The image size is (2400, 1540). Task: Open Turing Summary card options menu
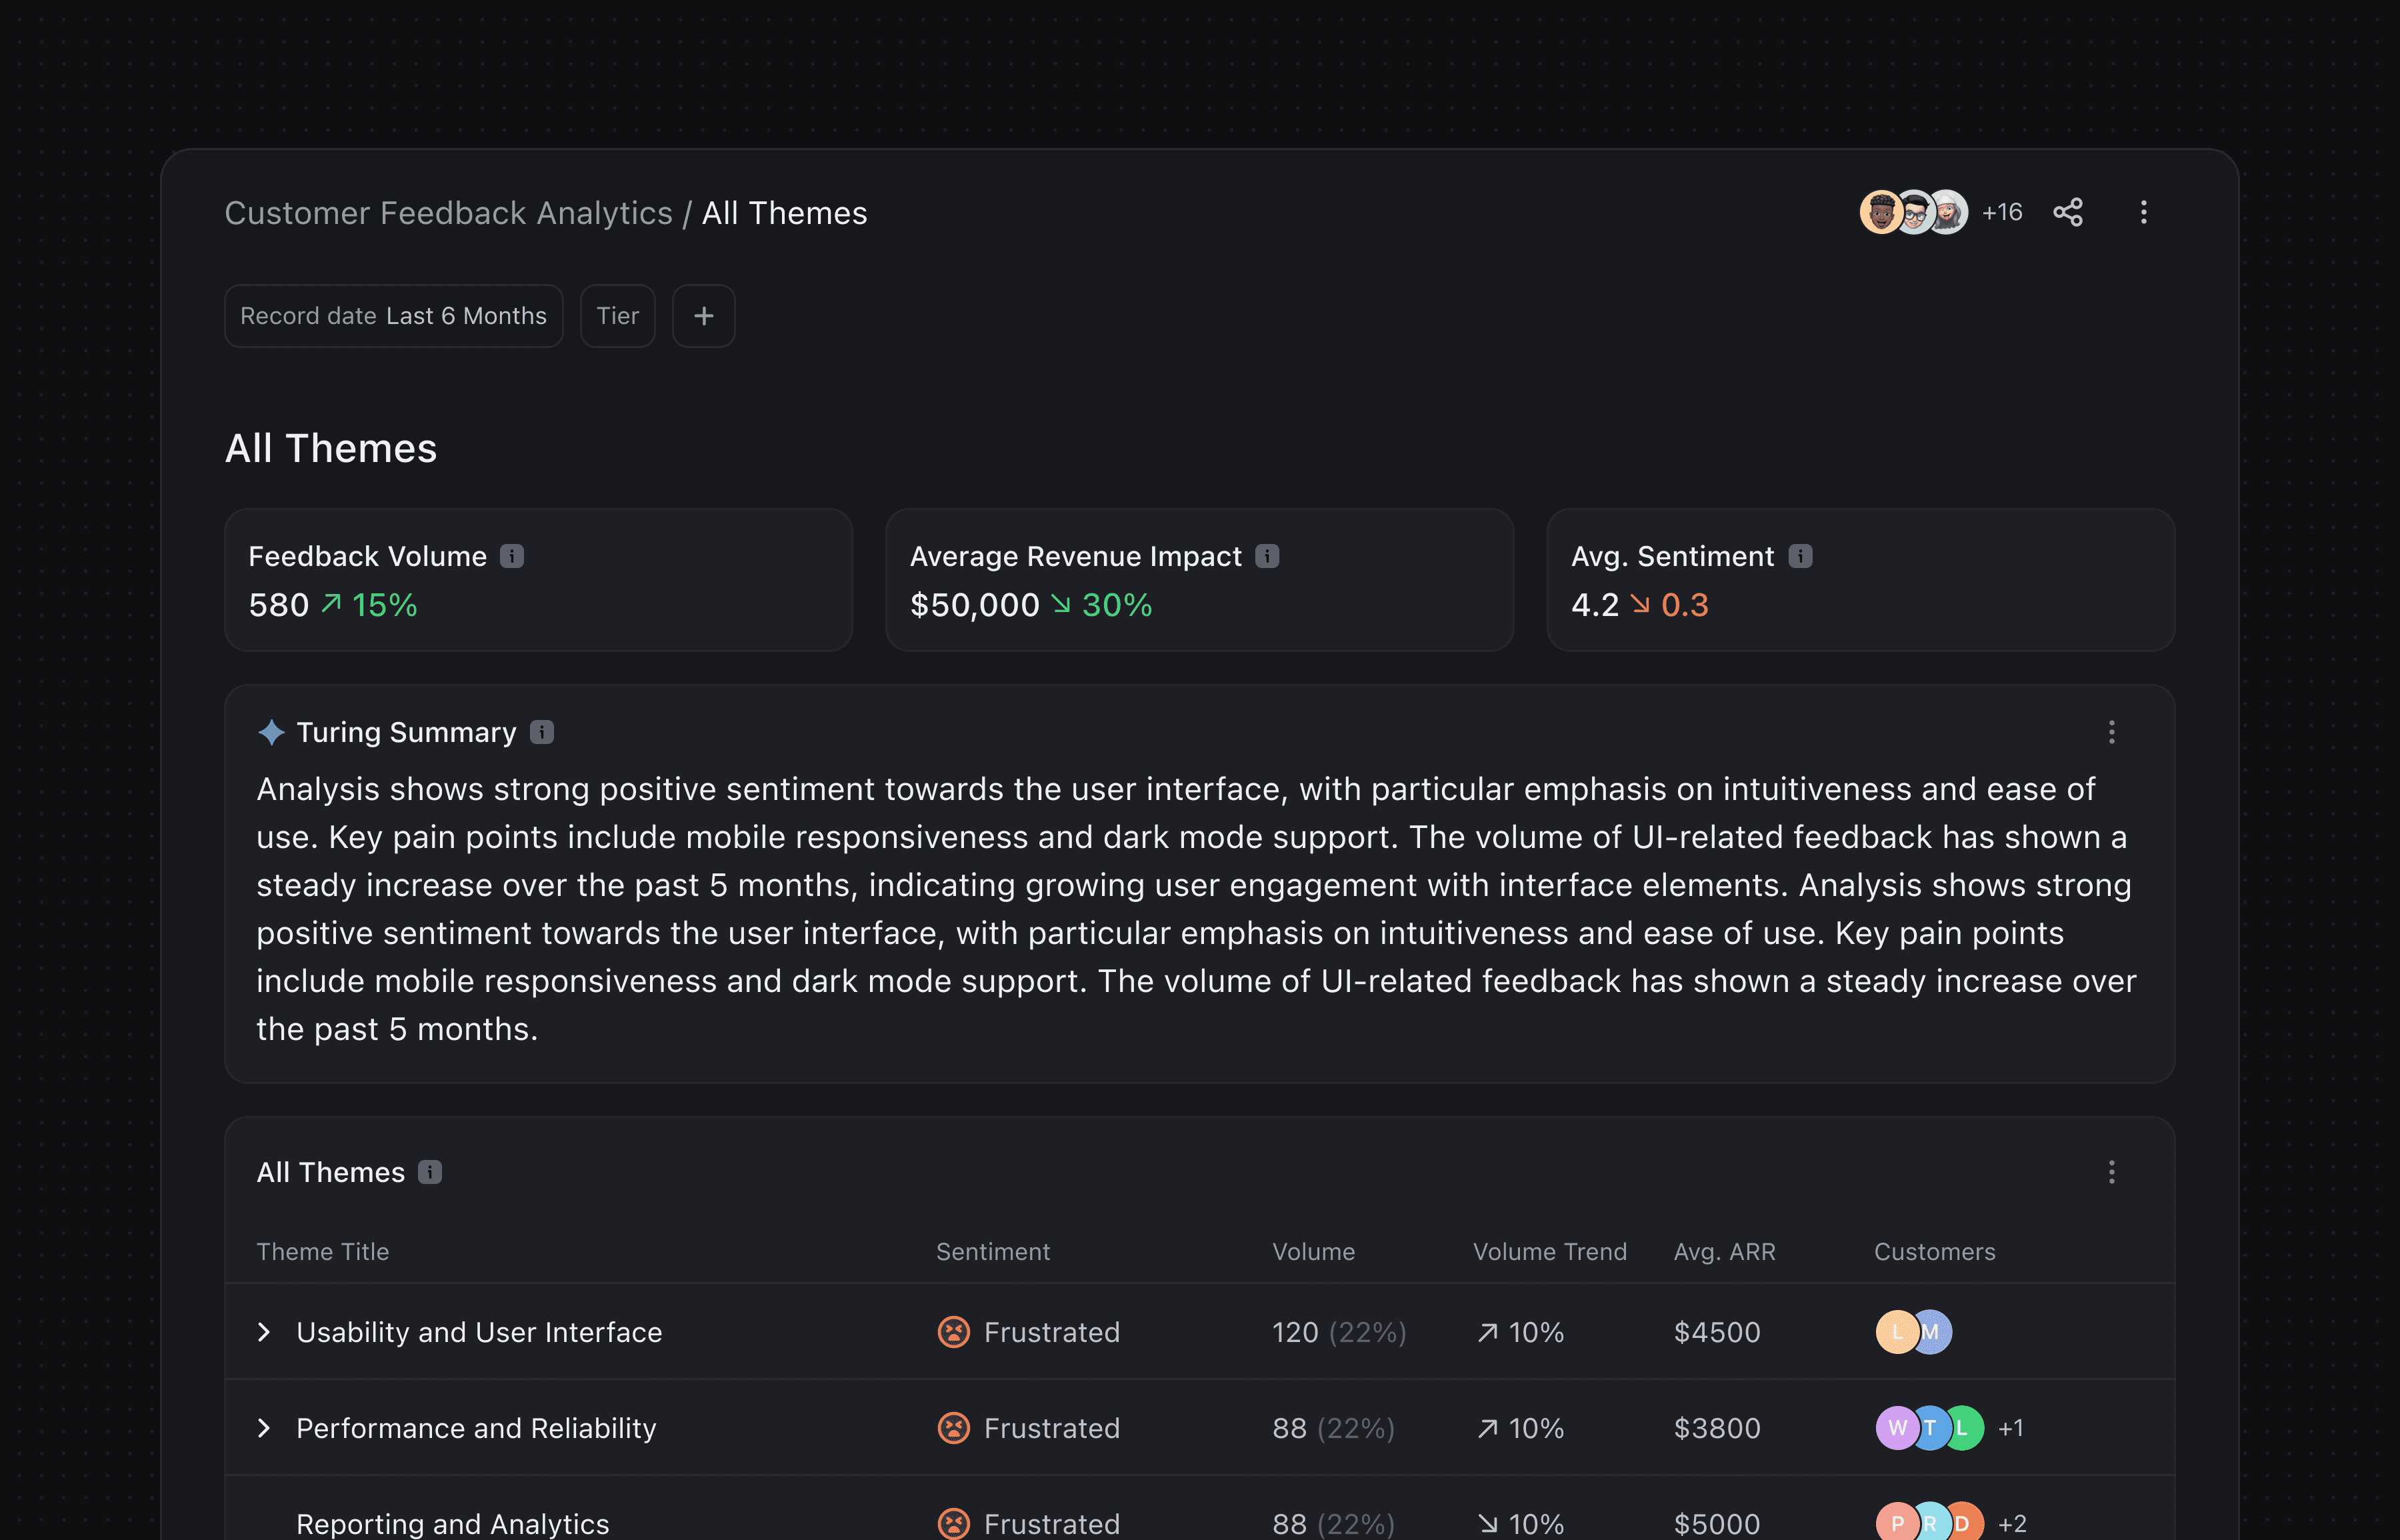point(2111,732)
